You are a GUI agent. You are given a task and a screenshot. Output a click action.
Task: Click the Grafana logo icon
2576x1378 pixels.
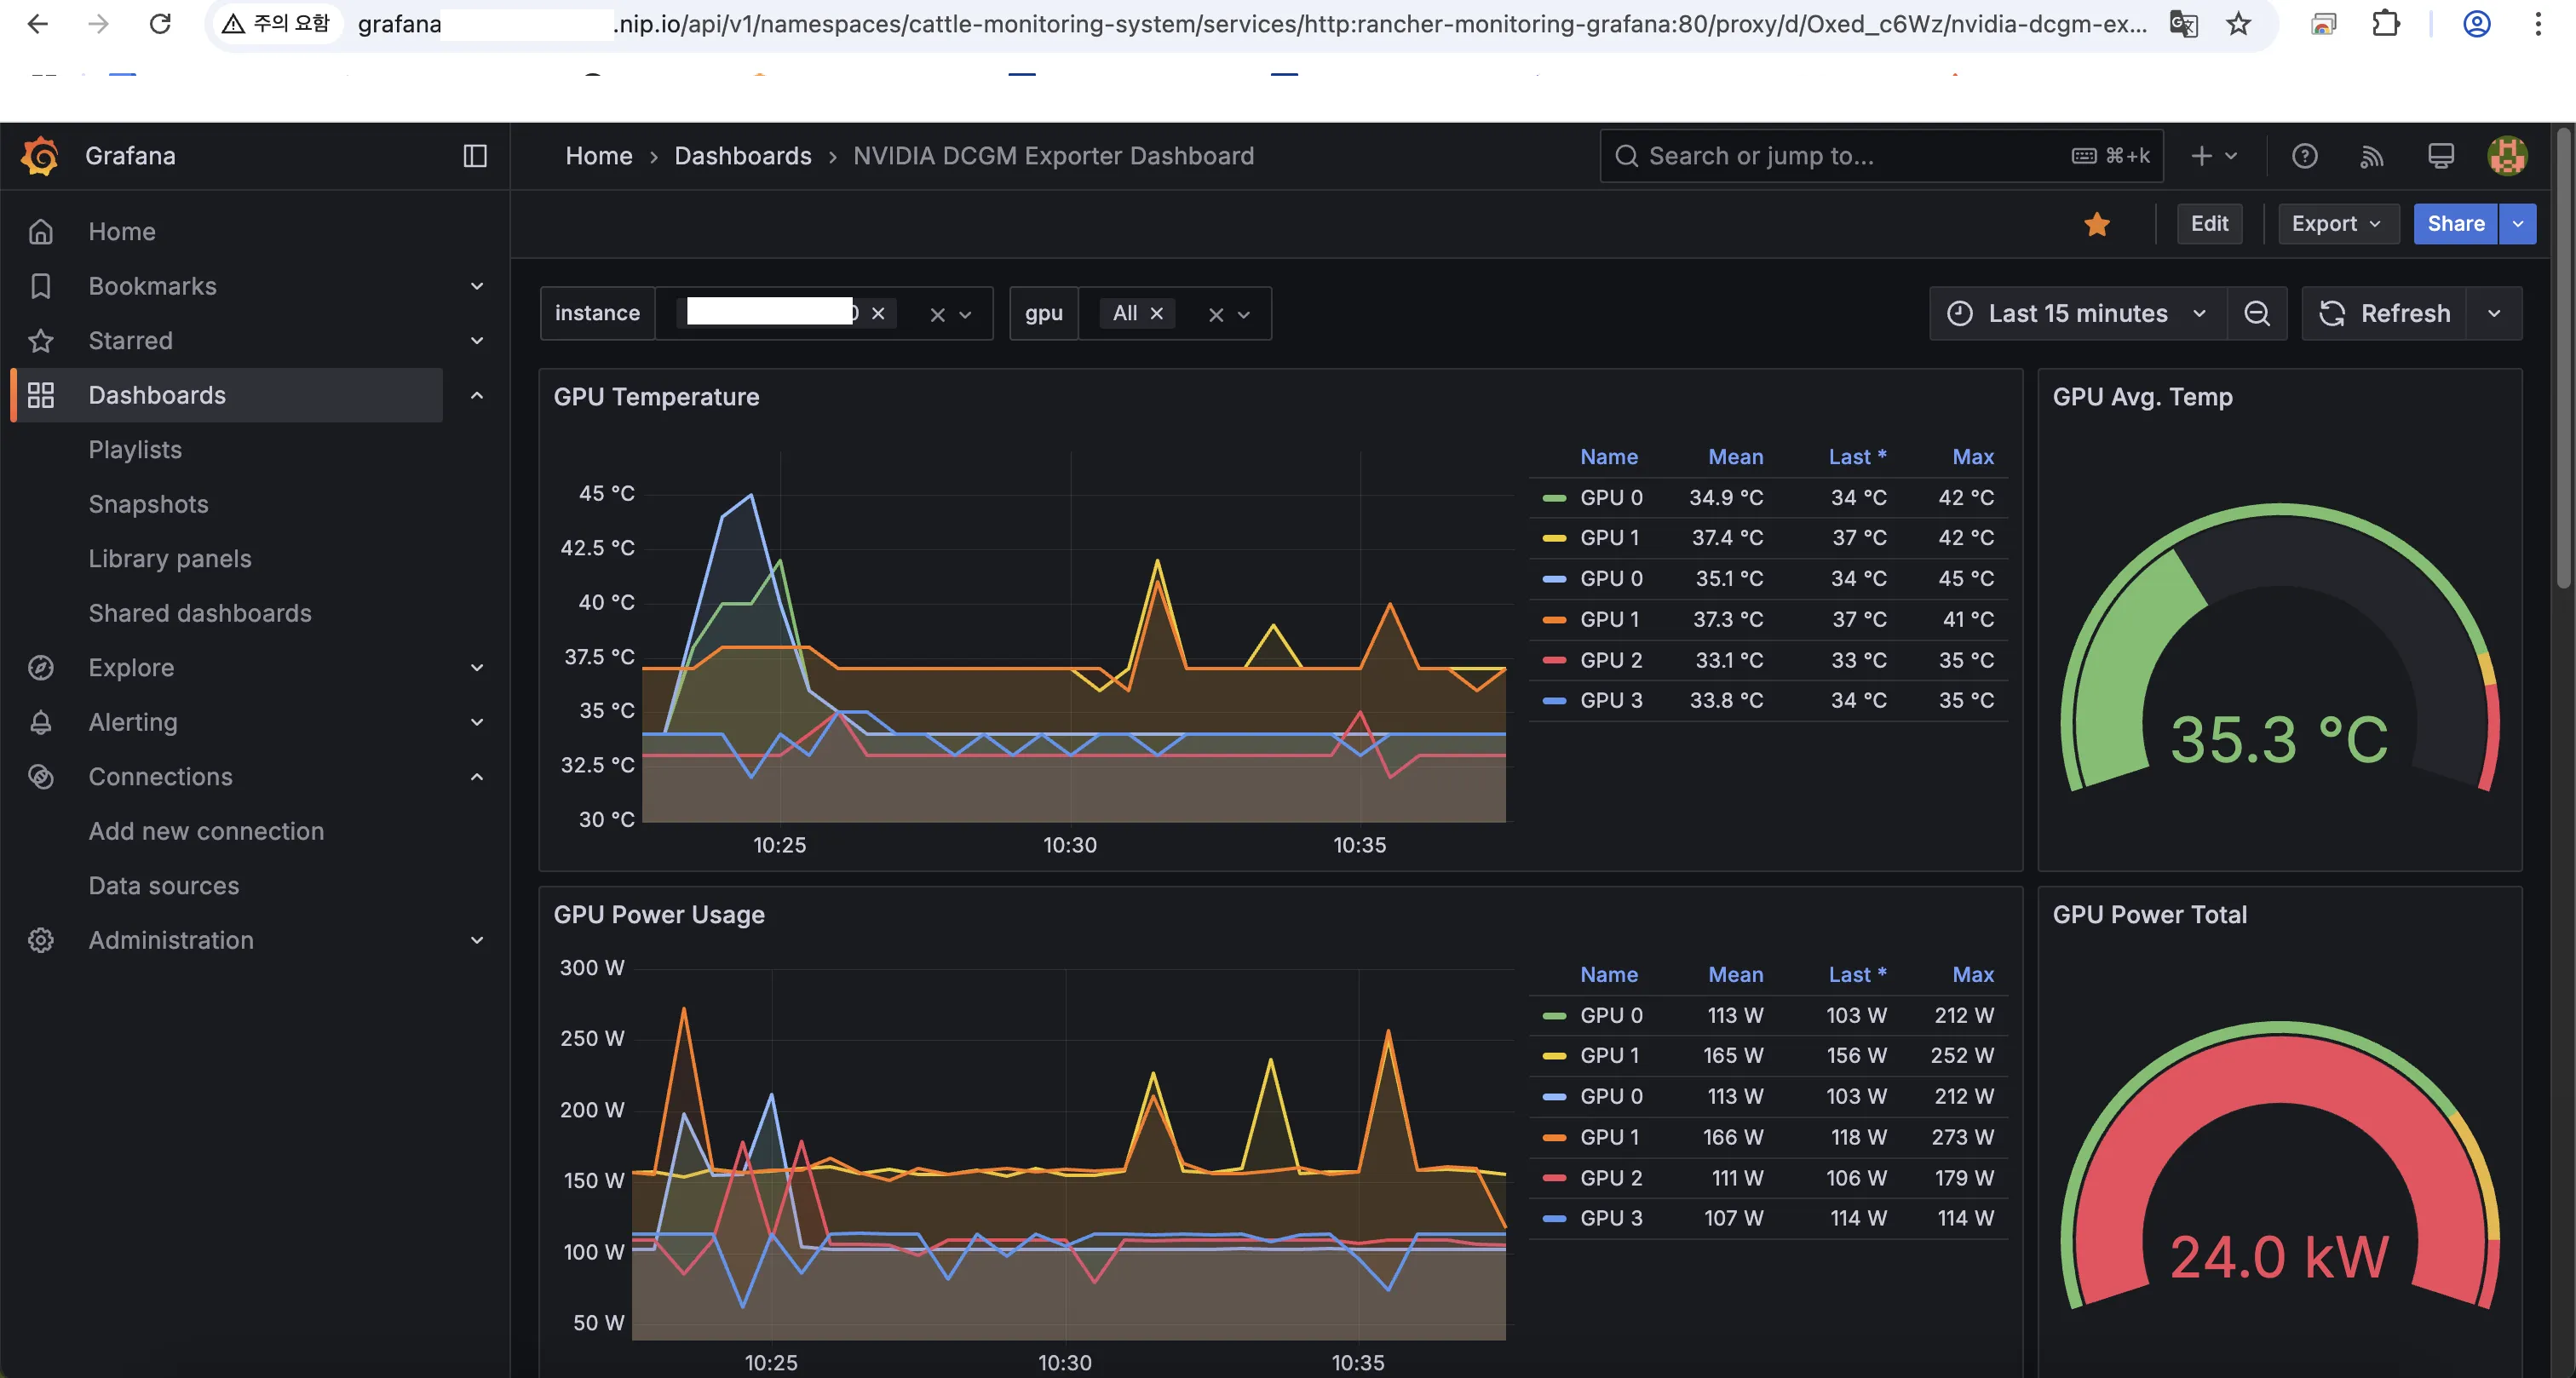[40, 156]
